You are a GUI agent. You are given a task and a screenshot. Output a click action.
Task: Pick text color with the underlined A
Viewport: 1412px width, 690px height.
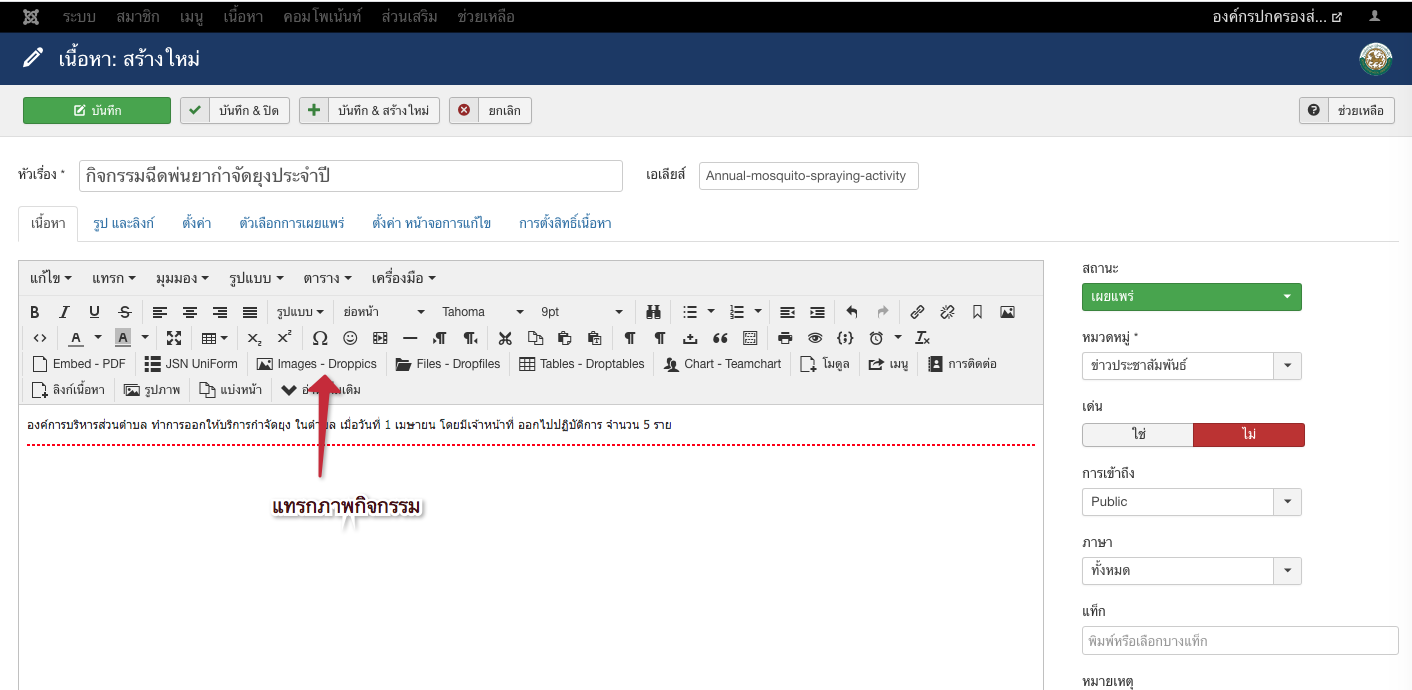click(76, 338)
